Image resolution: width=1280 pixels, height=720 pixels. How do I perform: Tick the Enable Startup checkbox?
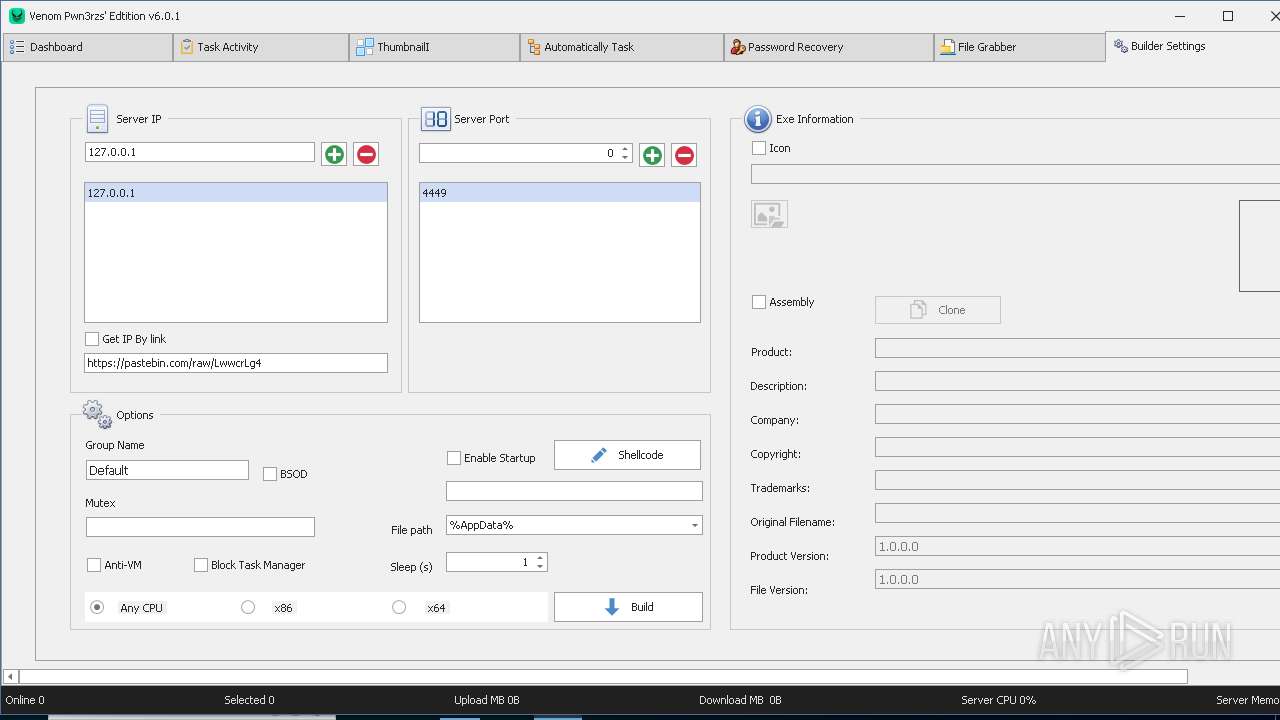point(454,458)
